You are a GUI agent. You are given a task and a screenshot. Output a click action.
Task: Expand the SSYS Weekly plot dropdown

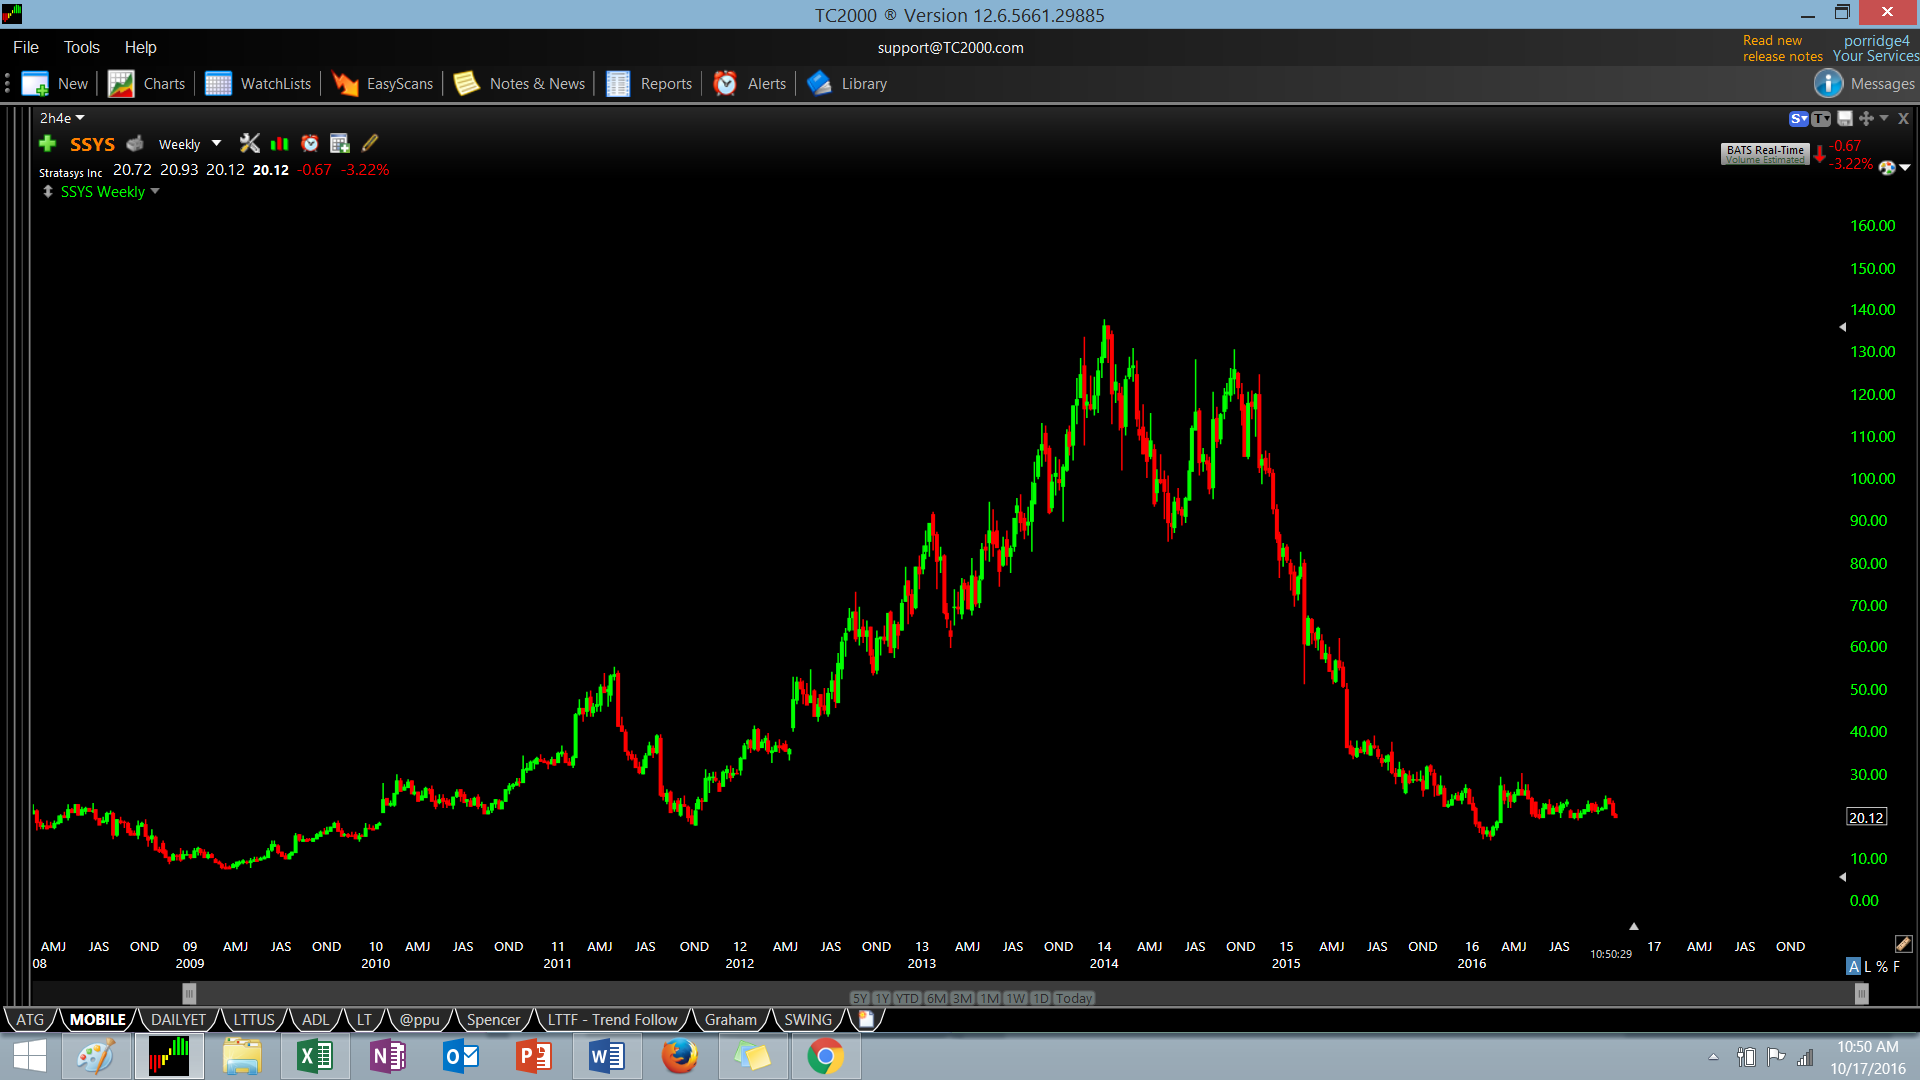pyautogui.click(x=155, y=192)
